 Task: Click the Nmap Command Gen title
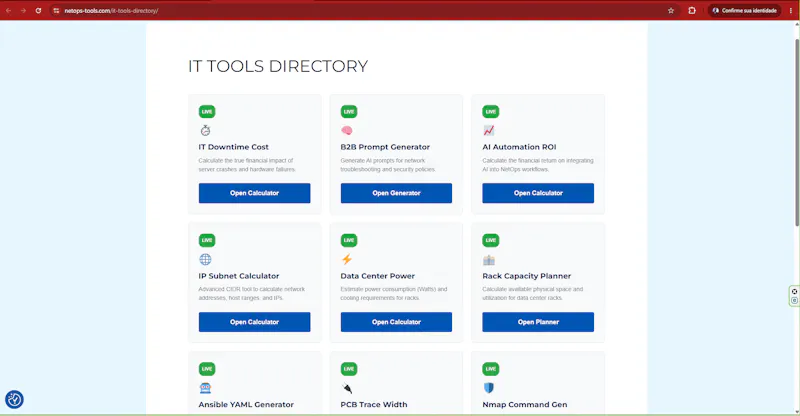coord(524,404)
